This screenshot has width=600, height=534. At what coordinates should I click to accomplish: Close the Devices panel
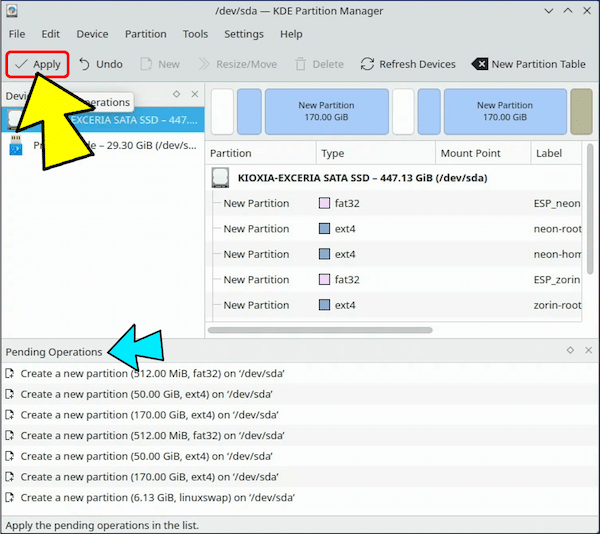point(194,95)
